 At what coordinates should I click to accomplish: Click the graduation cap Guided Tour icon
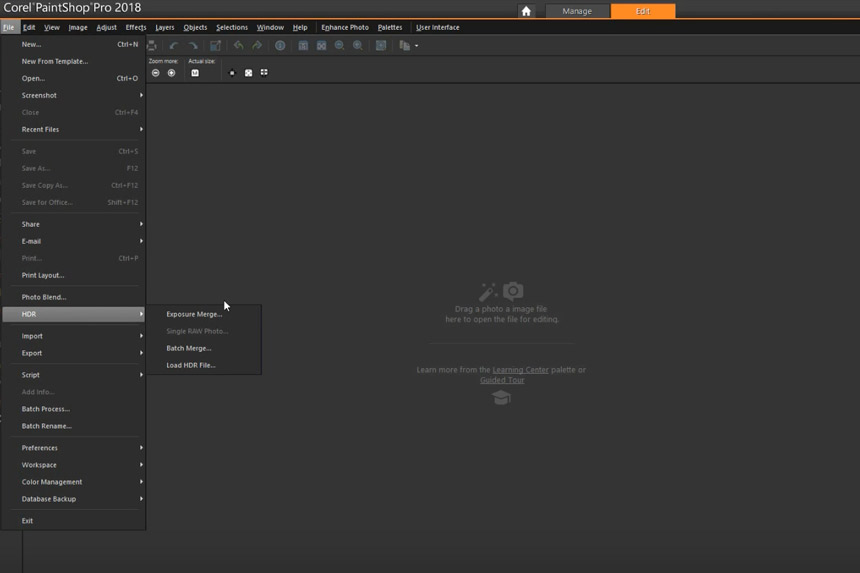tap(501, 397)
